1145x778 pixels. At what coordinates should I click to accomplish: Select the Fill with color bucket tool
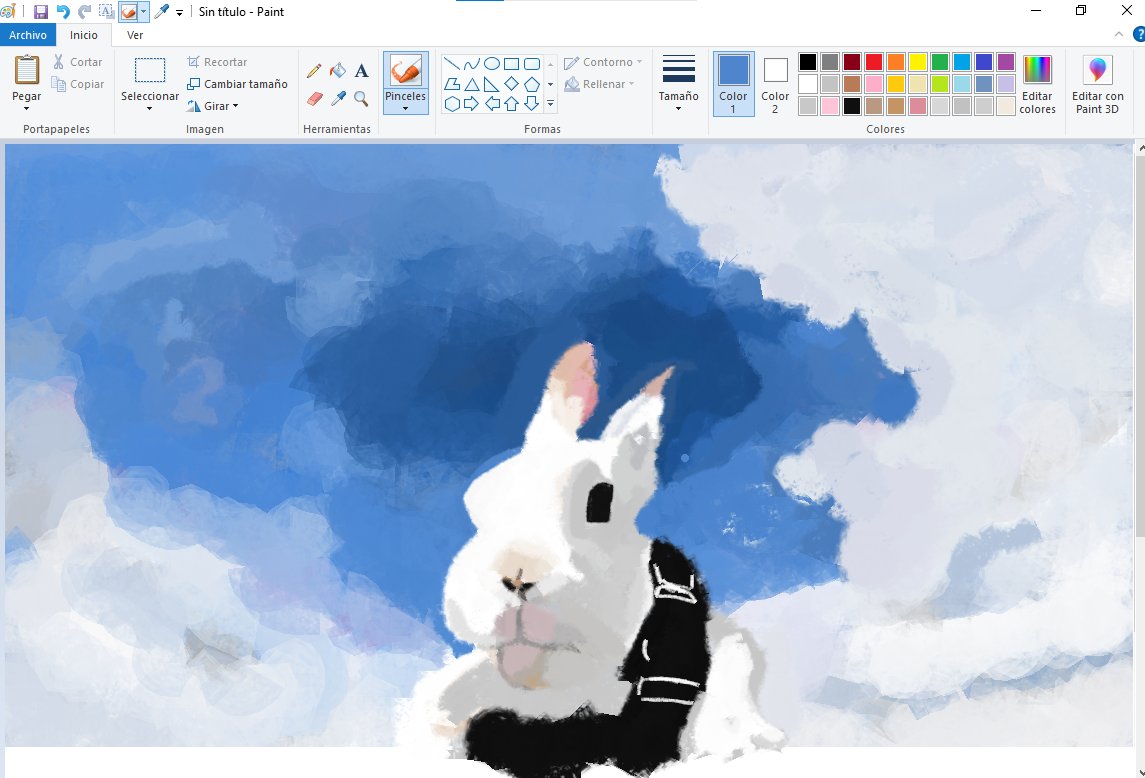[x=337, y=71]
